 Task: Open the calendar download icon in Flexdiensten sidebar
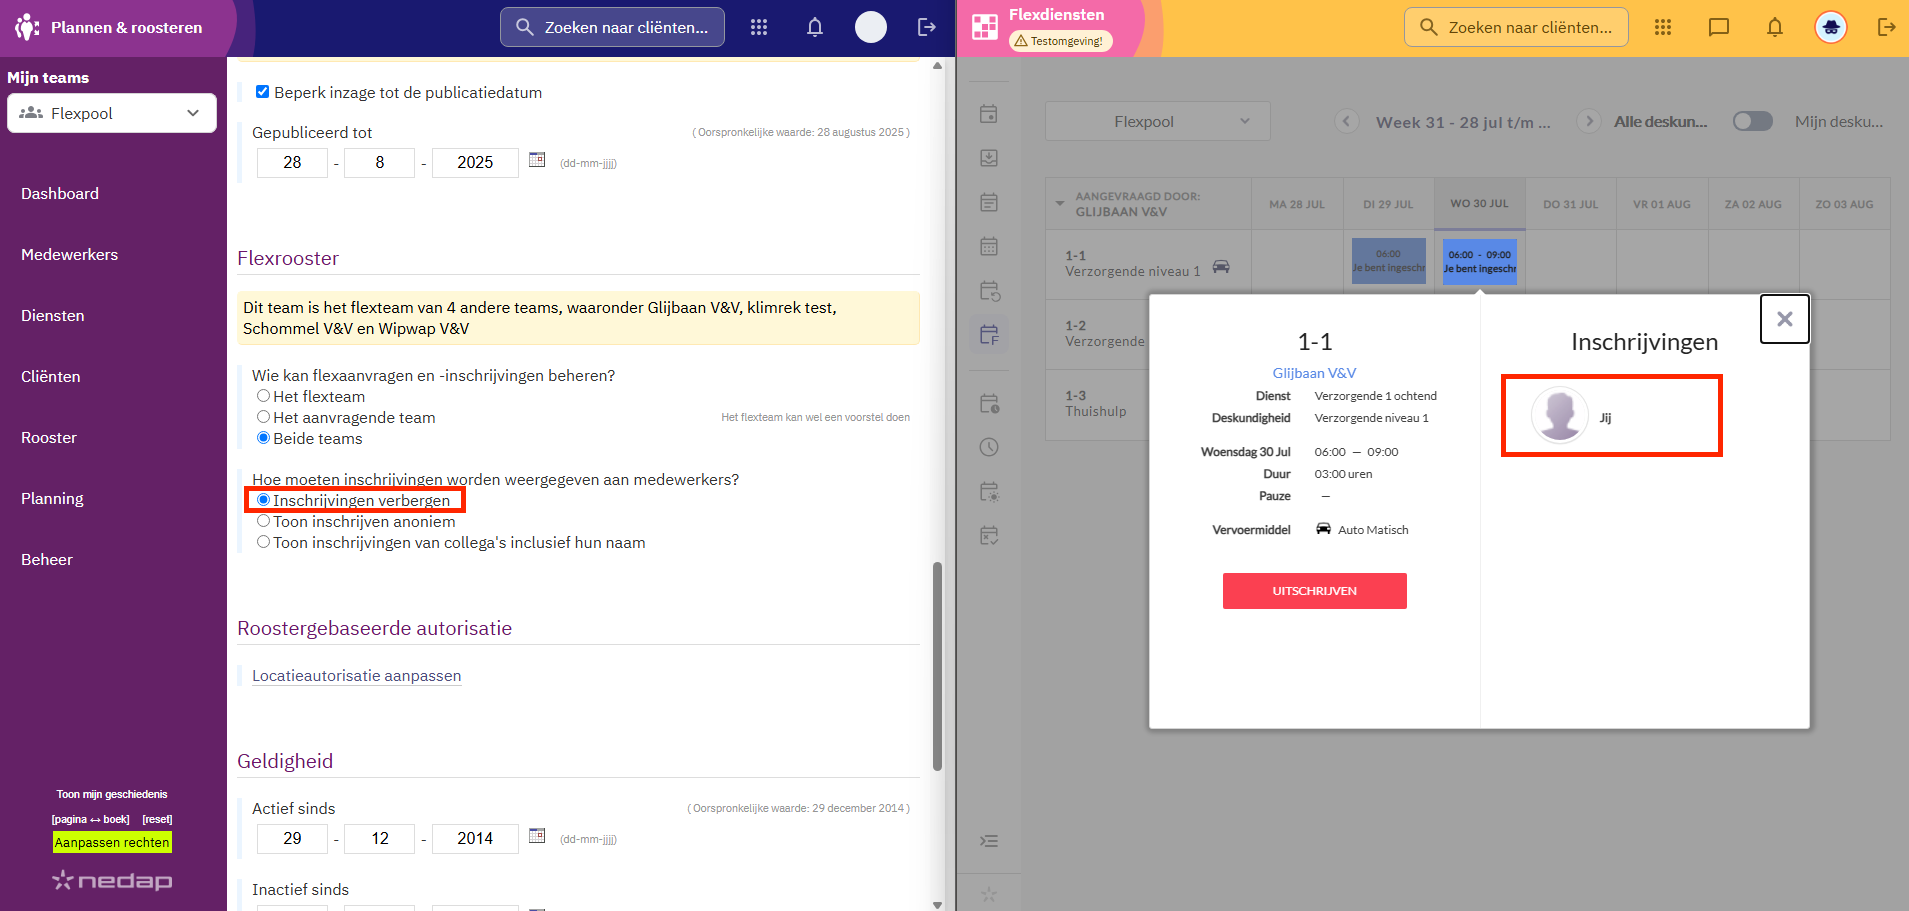point(989,158)
